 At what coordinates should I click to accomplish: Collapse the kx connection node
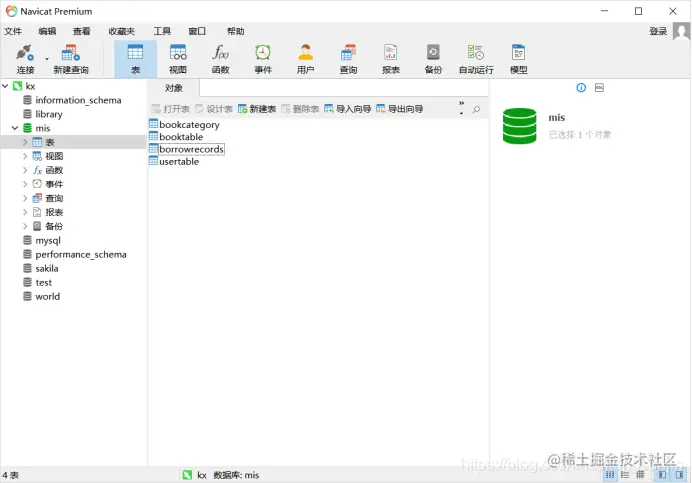5,86
